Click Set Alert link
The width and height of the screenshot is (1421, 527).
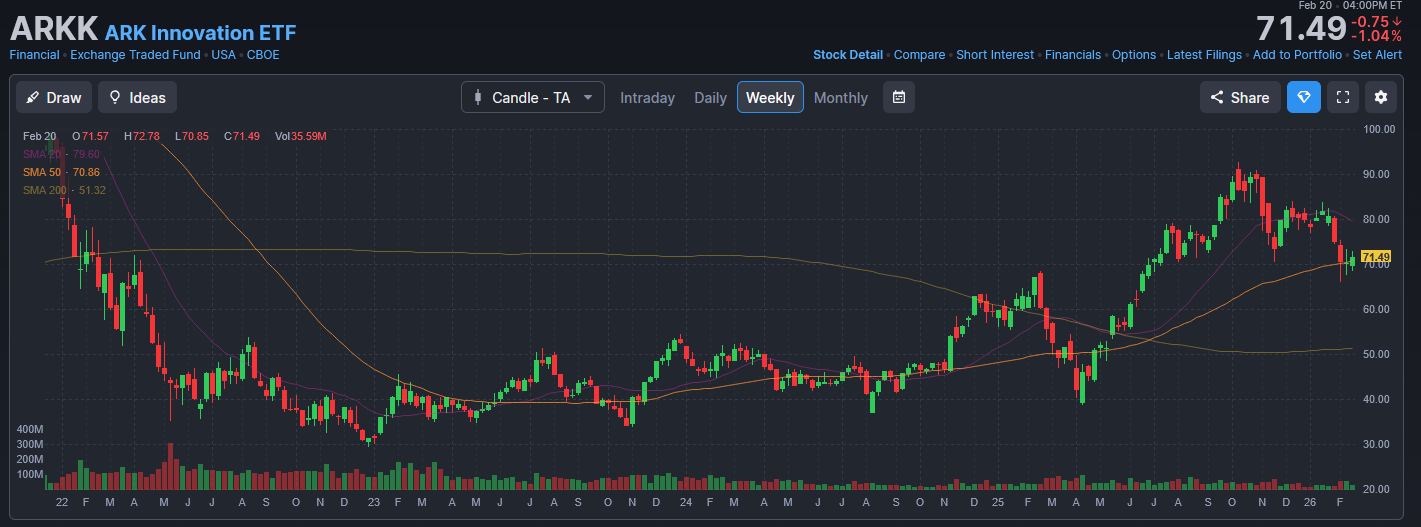1377,55
